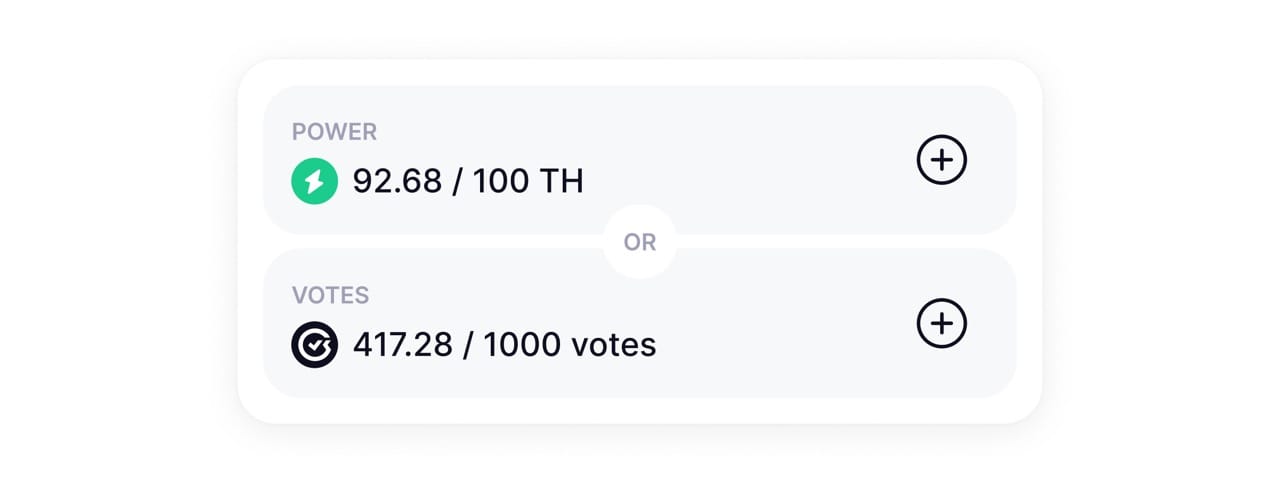Click the green lightning bolt Power icon
Viewport: 1280px width, 483px height.
pos(315,181)
